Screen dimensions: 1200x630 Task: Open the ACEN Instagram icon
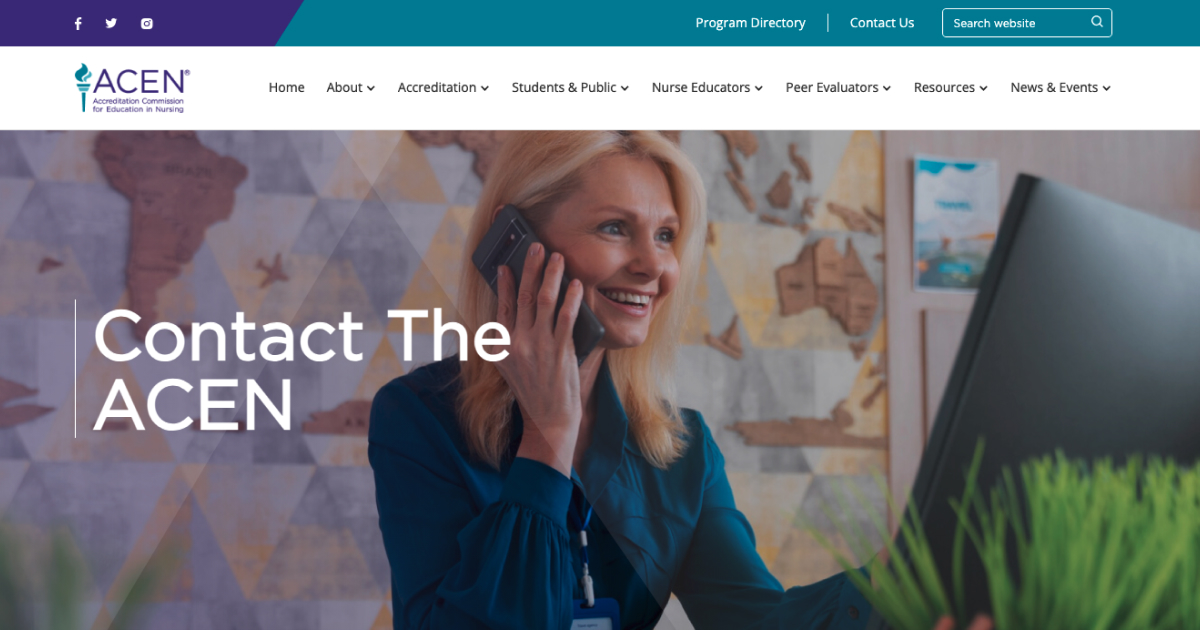147,23
